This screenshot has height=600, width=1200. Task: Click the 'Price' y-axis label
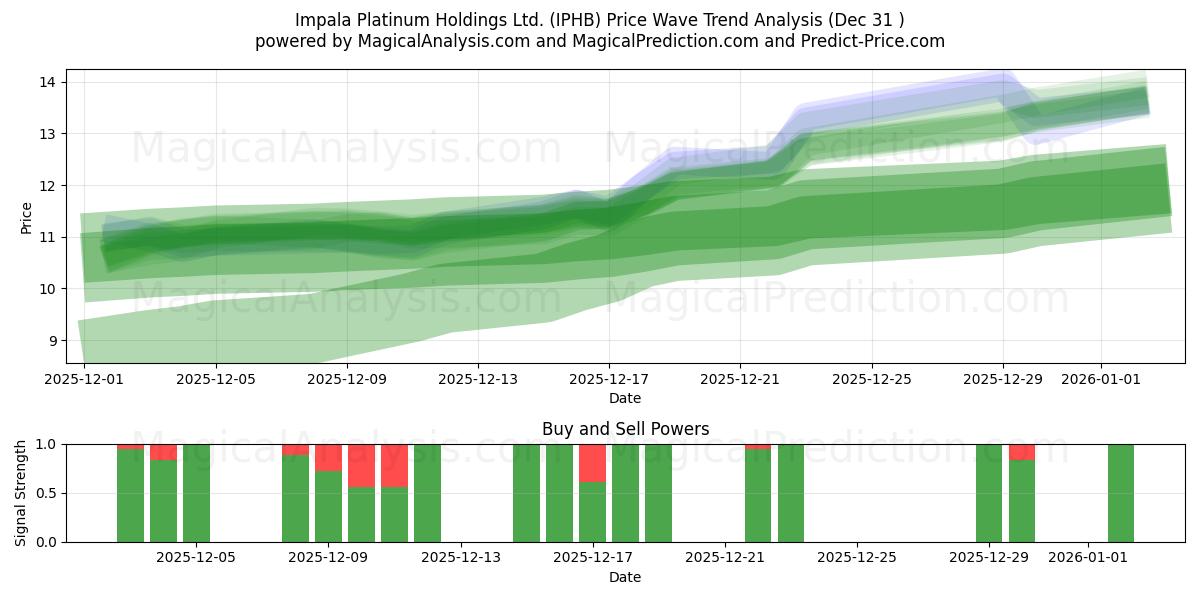click(x=27, y=217)
